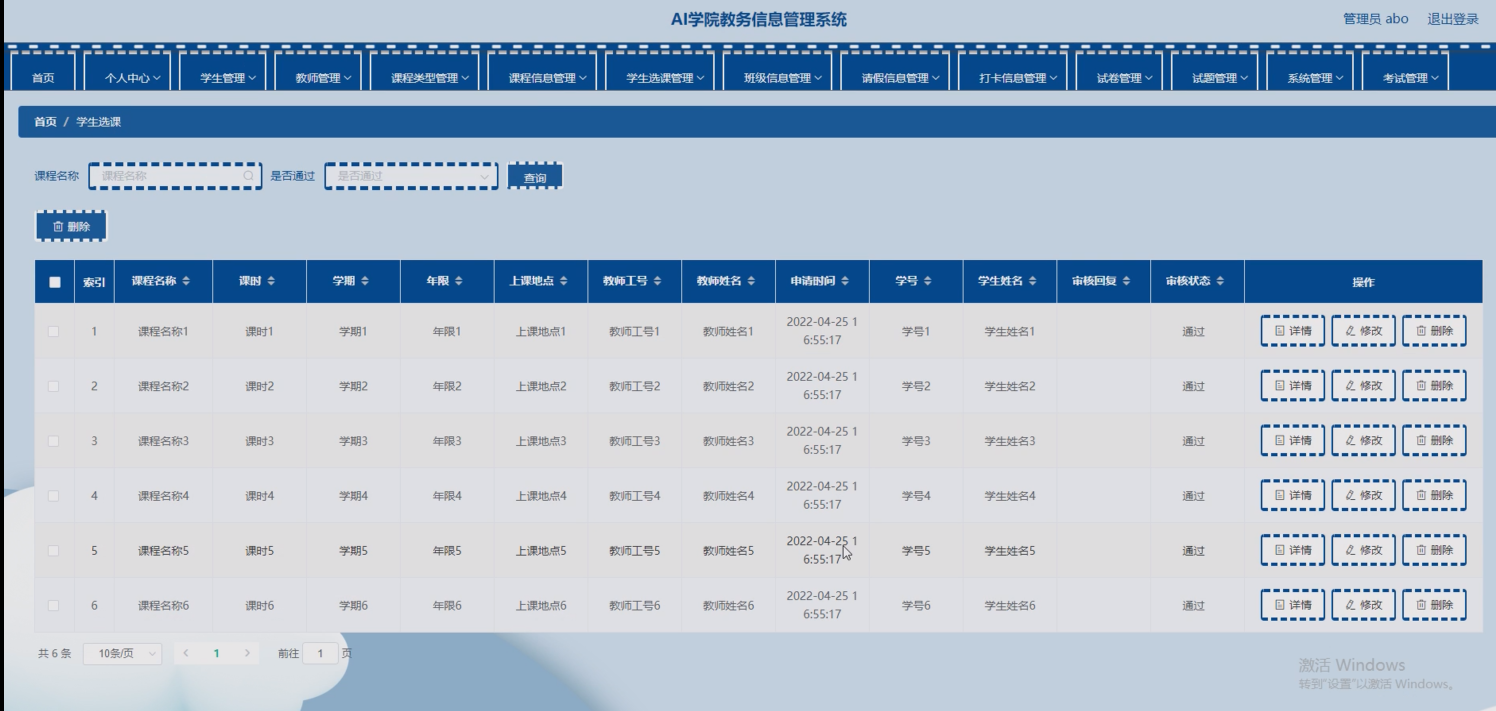Click 退出登录 to log out
This screenshot has width=1496, height=711.
click(1452, 19)
